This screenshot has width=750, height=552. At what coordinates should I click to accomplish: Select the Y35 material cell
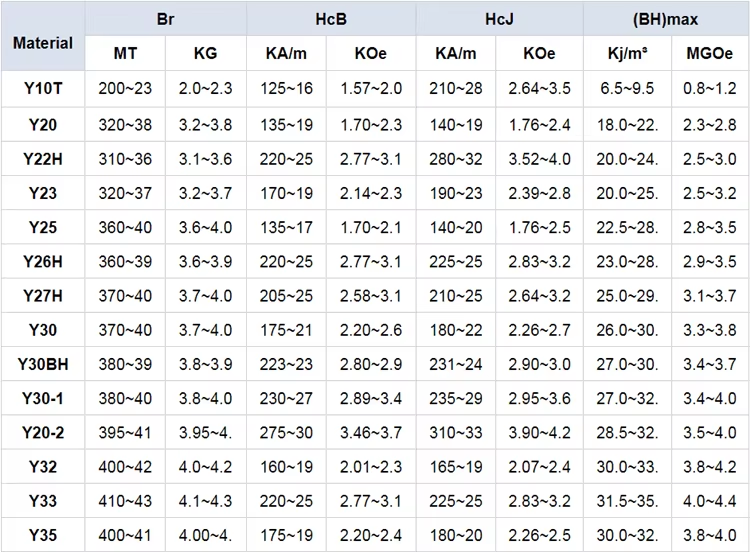[x=43, y=535]
